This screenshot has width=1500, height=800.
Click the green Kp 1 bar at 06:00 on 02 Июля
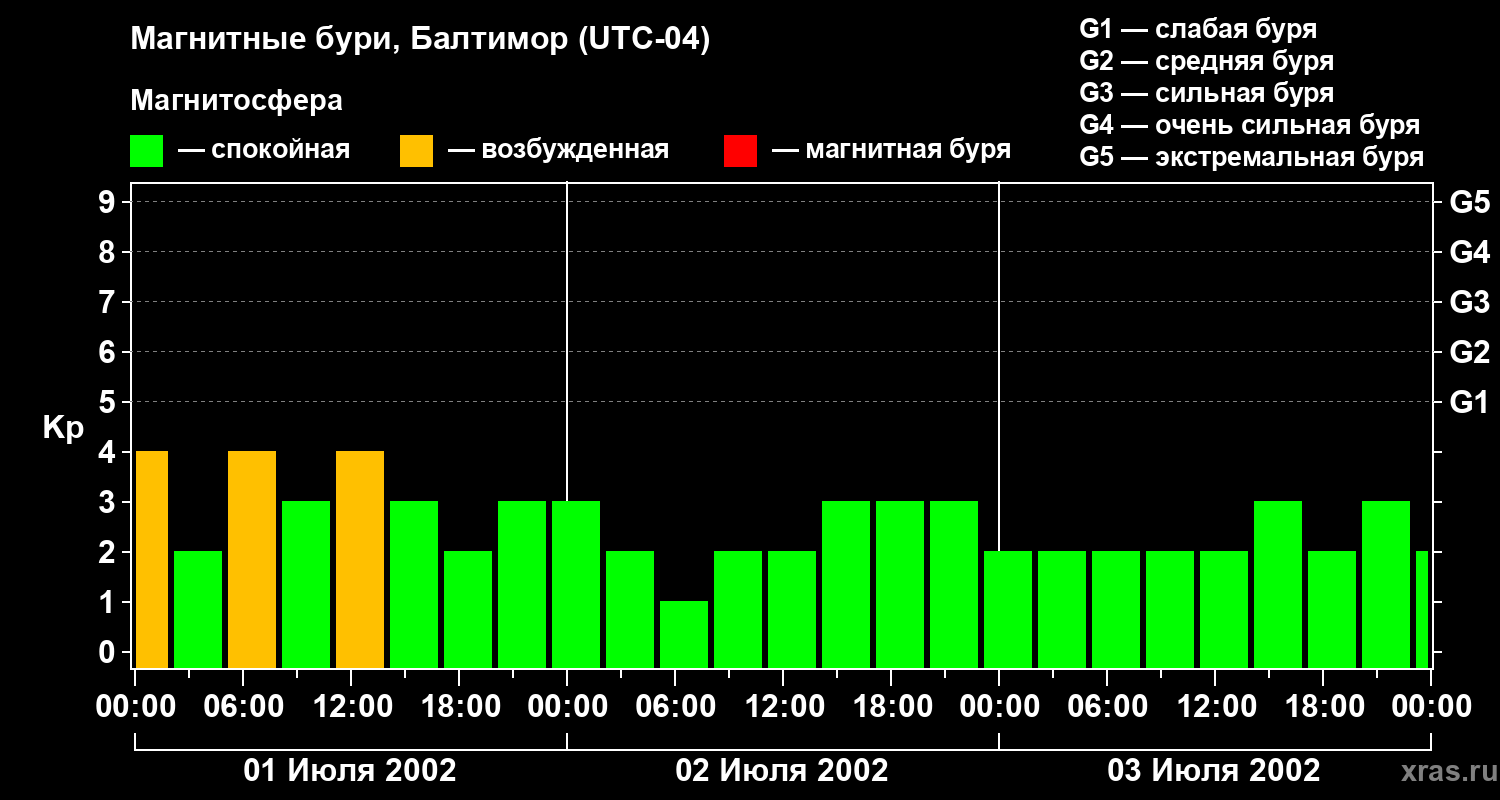684,634
